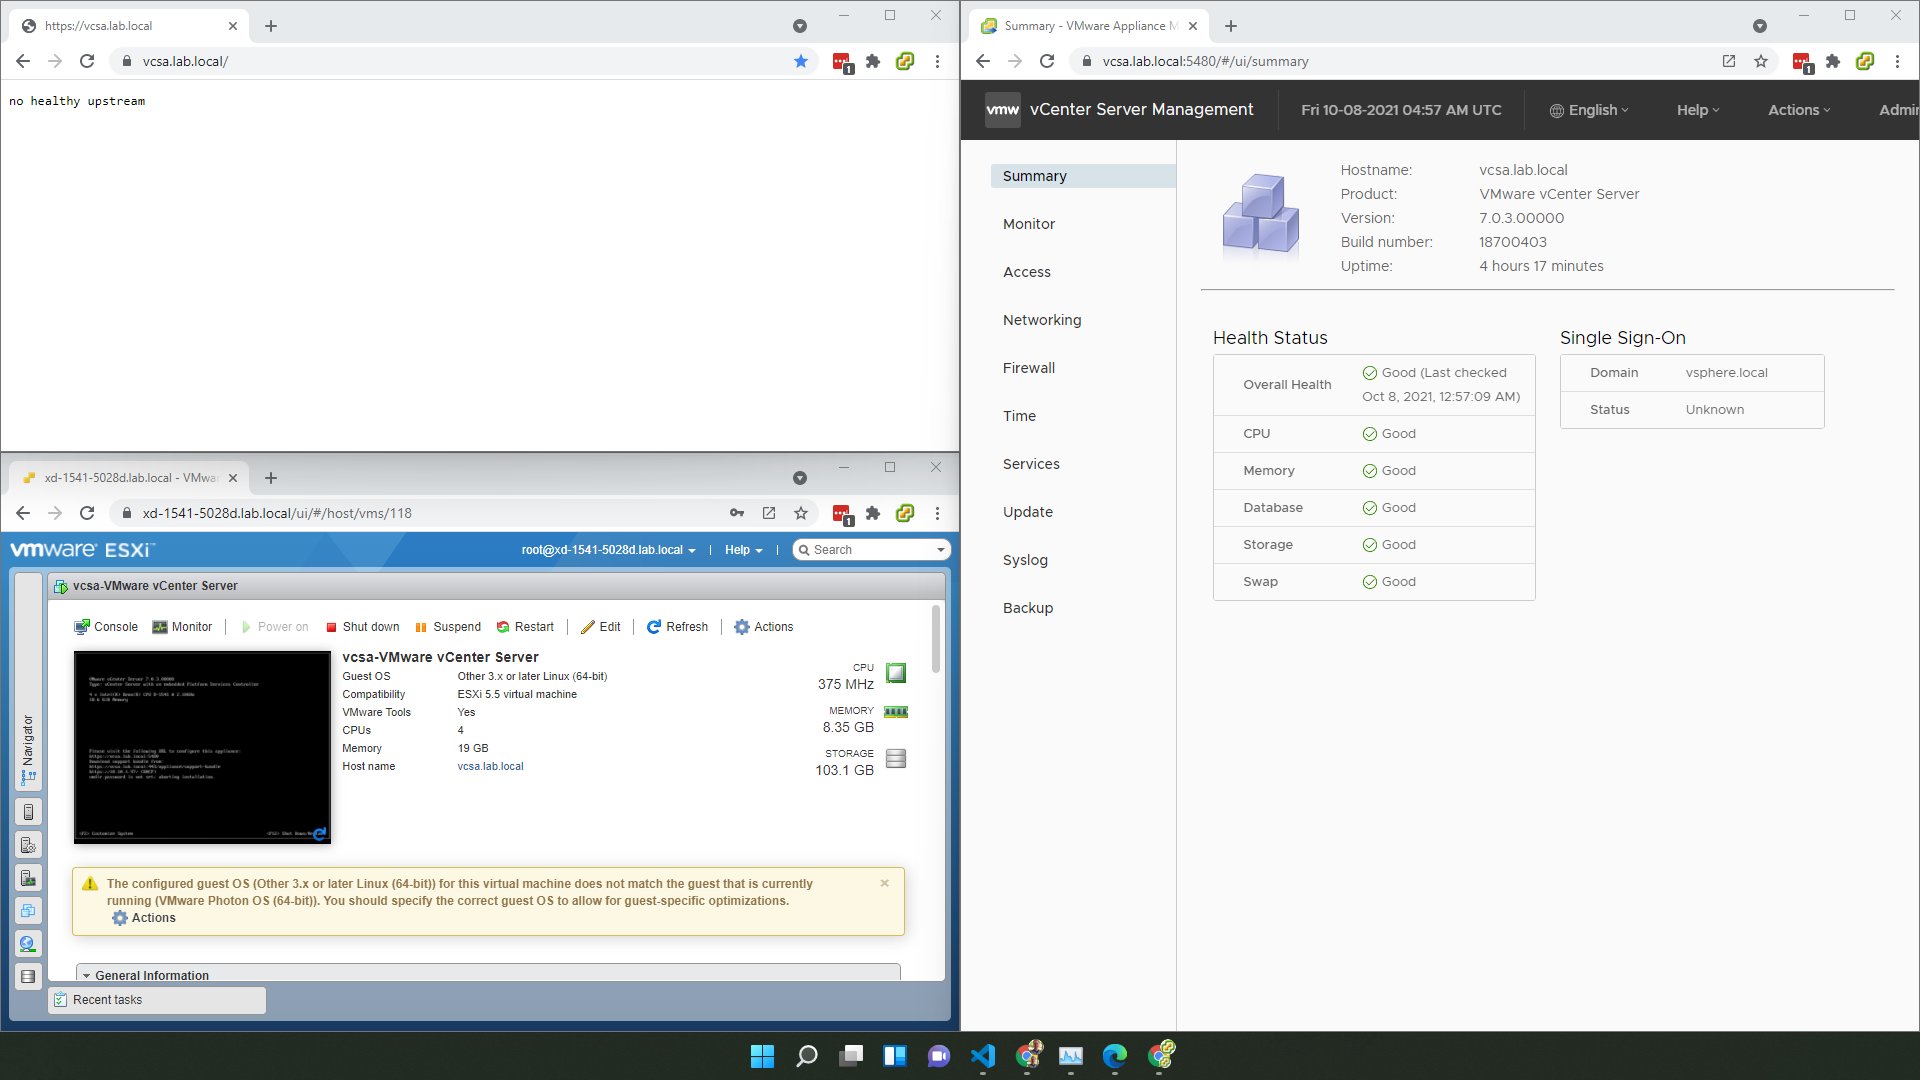This screenshot has height=1080, width=1920.
Task: Open Help dropdown in vCenter Management
Action: (1698, 110)
